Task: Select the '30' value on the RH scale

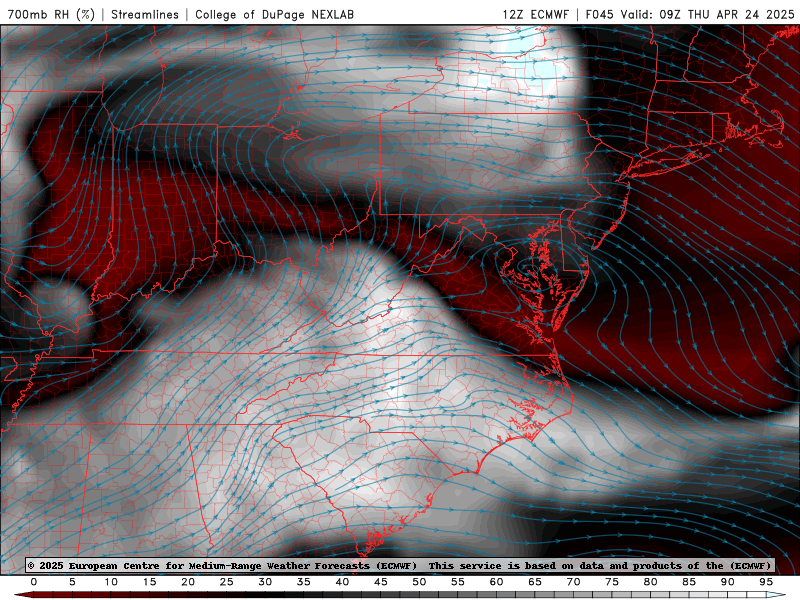Action: click(x=265, y=582)
